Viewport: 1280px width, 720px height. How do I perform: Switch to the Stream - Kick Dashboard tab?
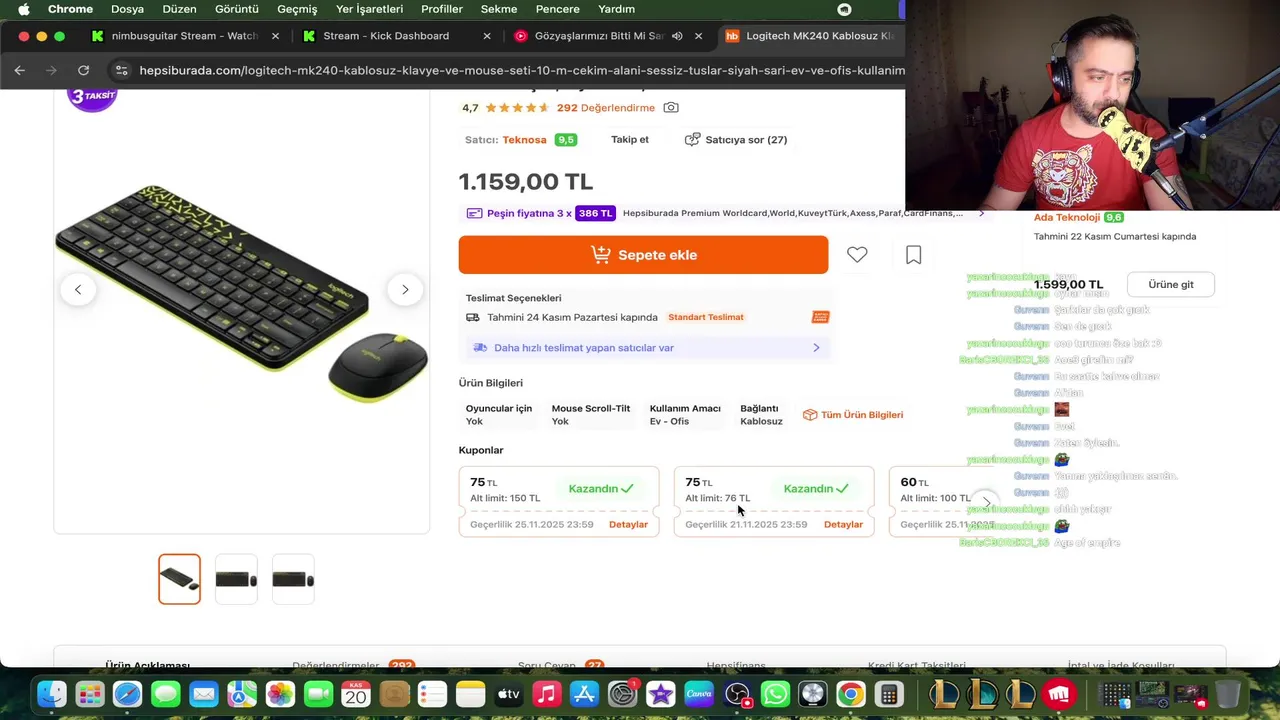pyautogui.click(x=386, y=36)
